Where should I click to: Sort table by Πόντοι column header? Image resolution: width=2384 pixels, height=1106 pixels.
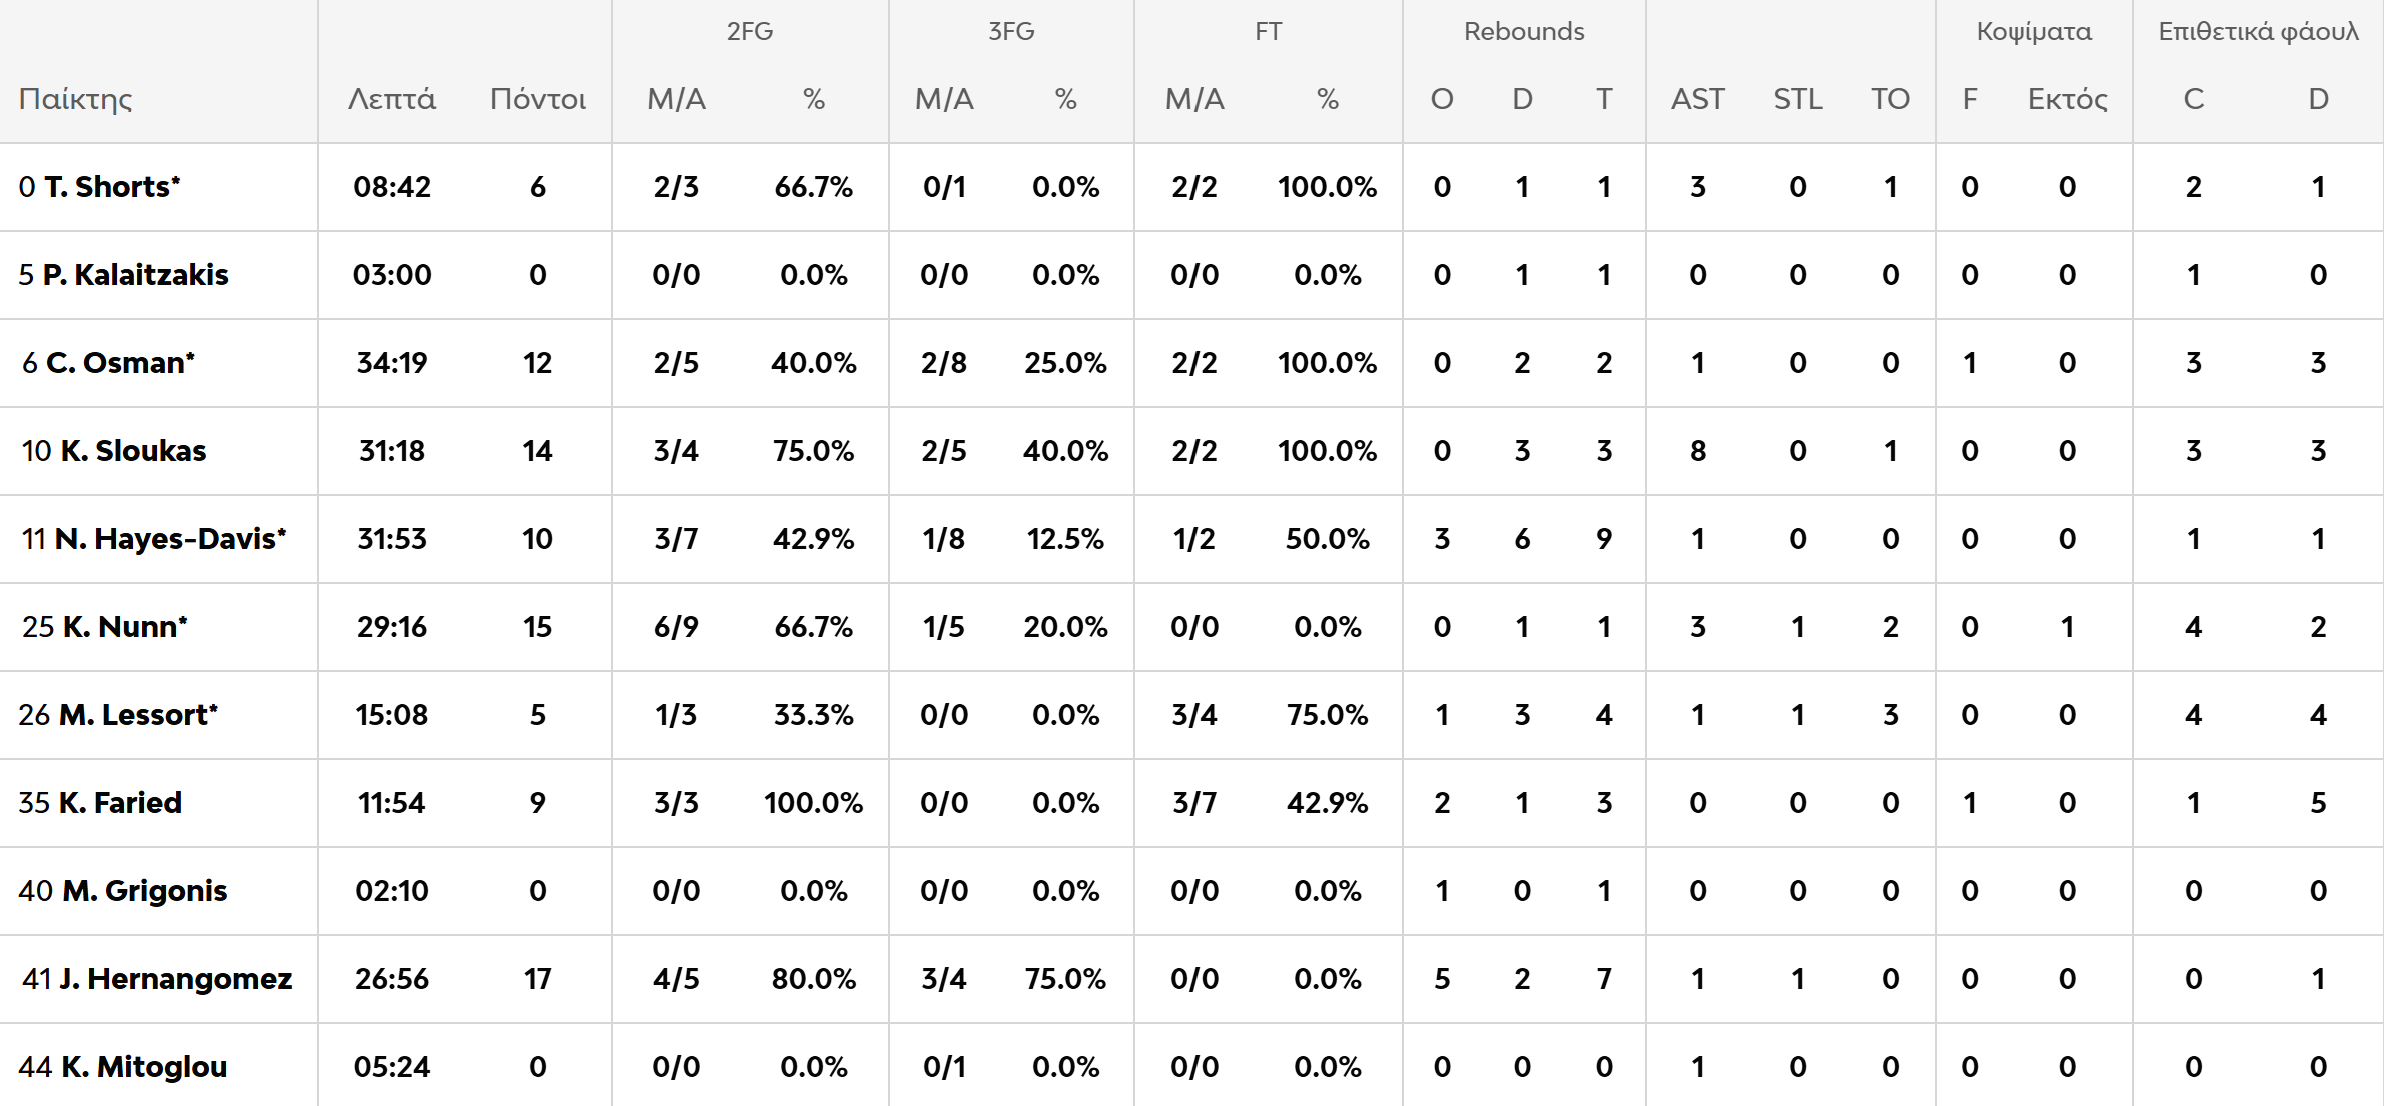(538, 99)
